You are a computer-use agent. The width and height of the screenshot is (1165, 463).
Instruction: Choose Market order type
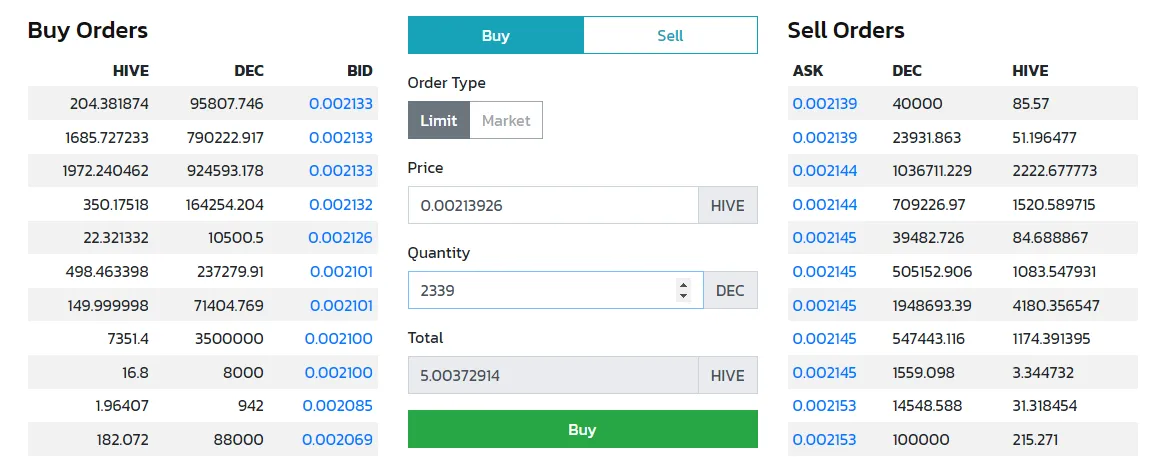click(x=506, y=121)
